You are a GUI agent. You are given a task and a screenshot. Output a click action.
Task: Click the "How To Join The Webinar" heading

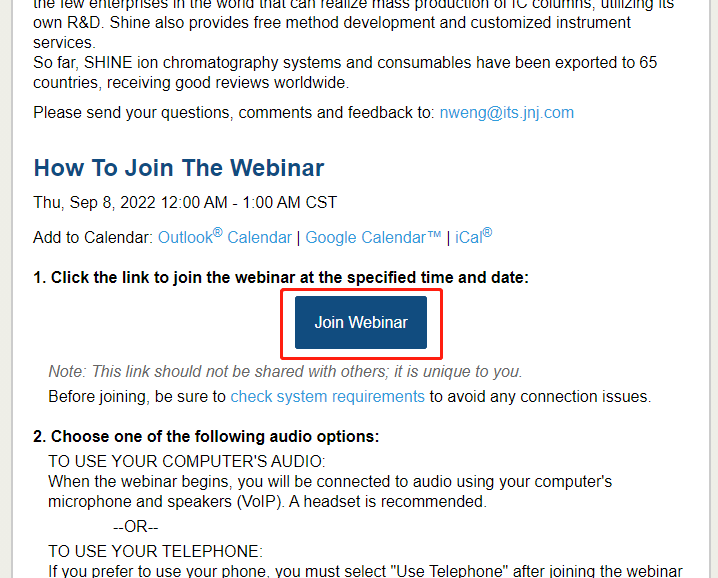pos(179,167)
